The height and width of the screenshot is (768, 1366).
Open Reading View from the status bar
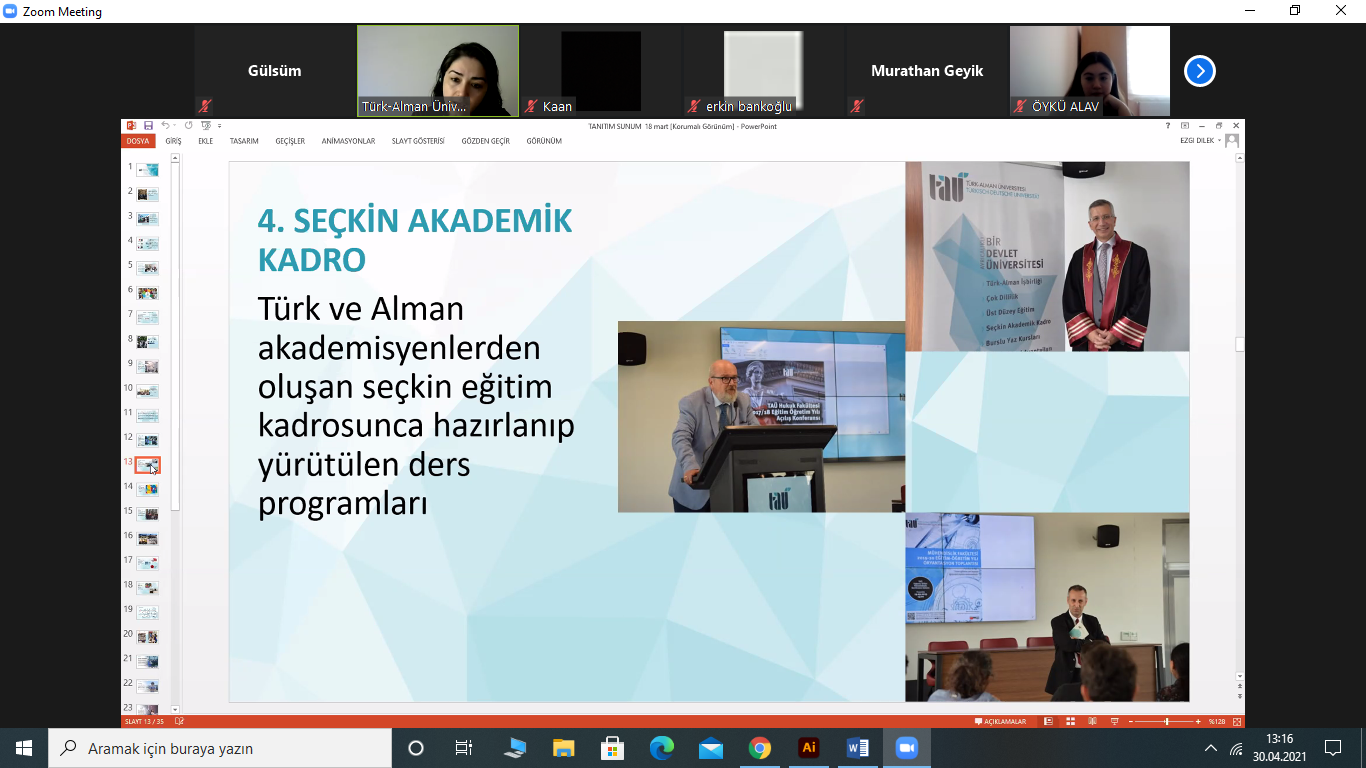click(1092, 721)
